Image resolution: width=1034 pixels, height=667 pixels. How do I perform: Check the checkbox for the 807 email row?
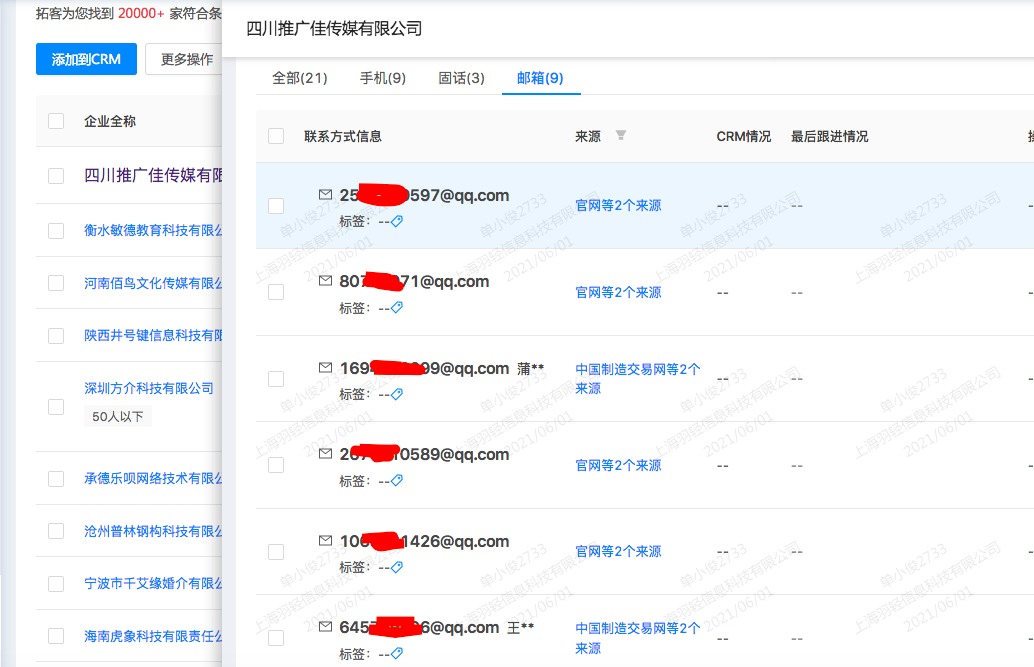pos(276,293)
